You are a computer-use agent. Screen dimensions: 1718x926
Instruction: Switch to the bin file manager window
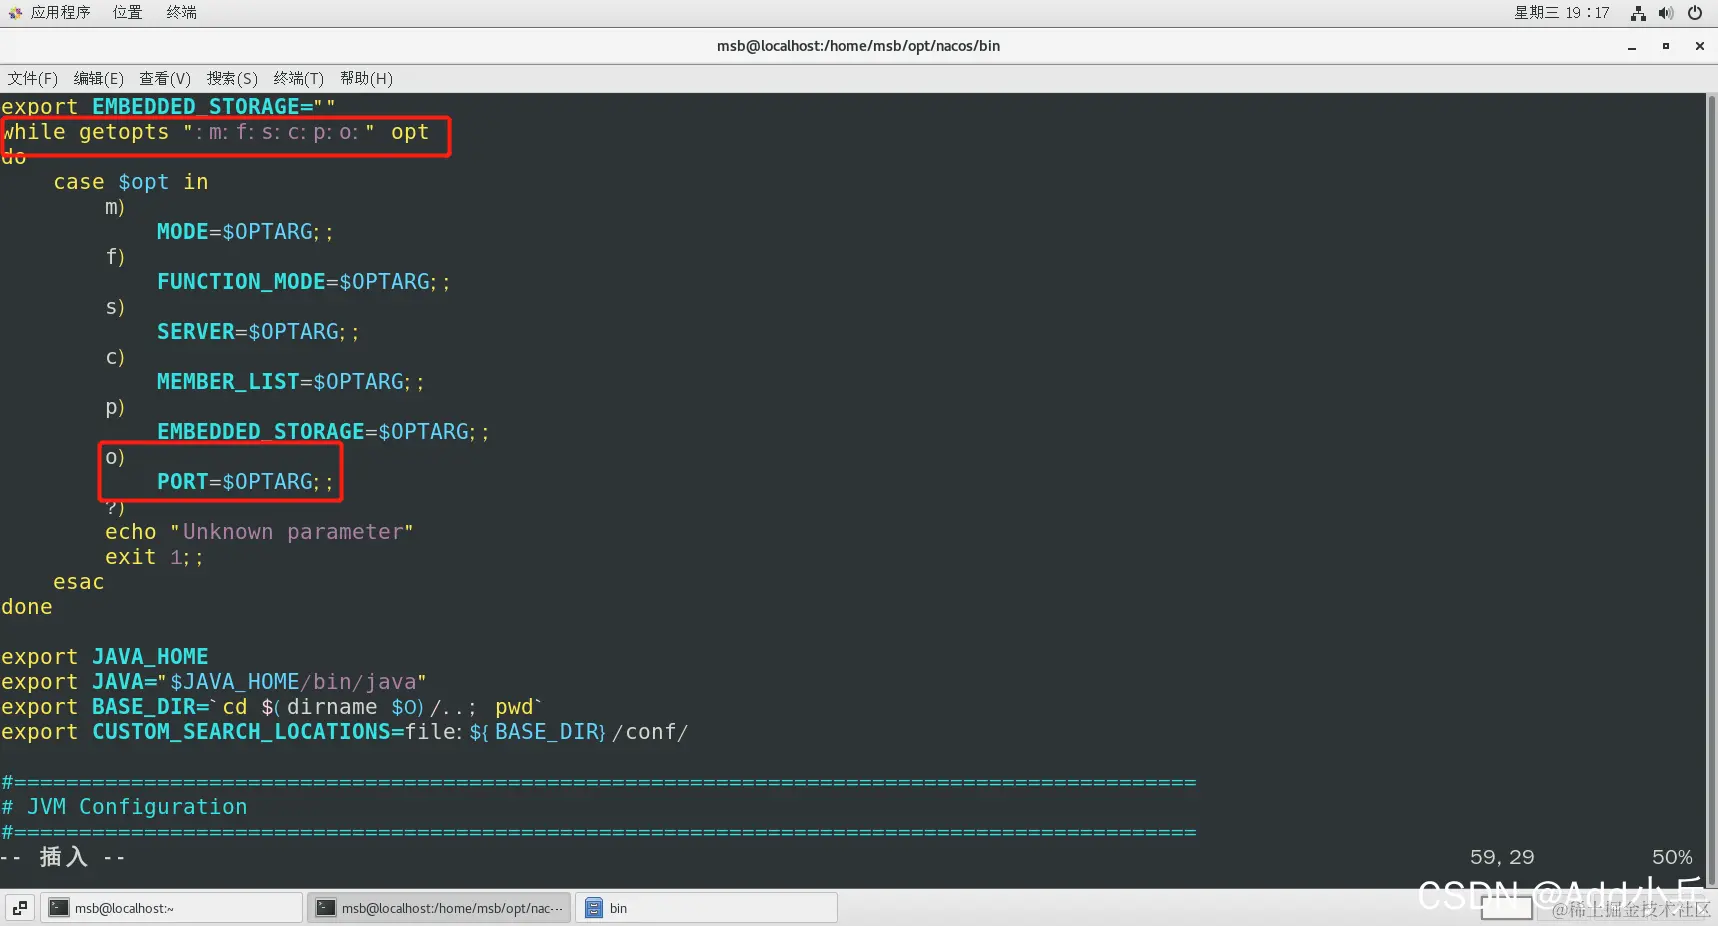[706, 908]
